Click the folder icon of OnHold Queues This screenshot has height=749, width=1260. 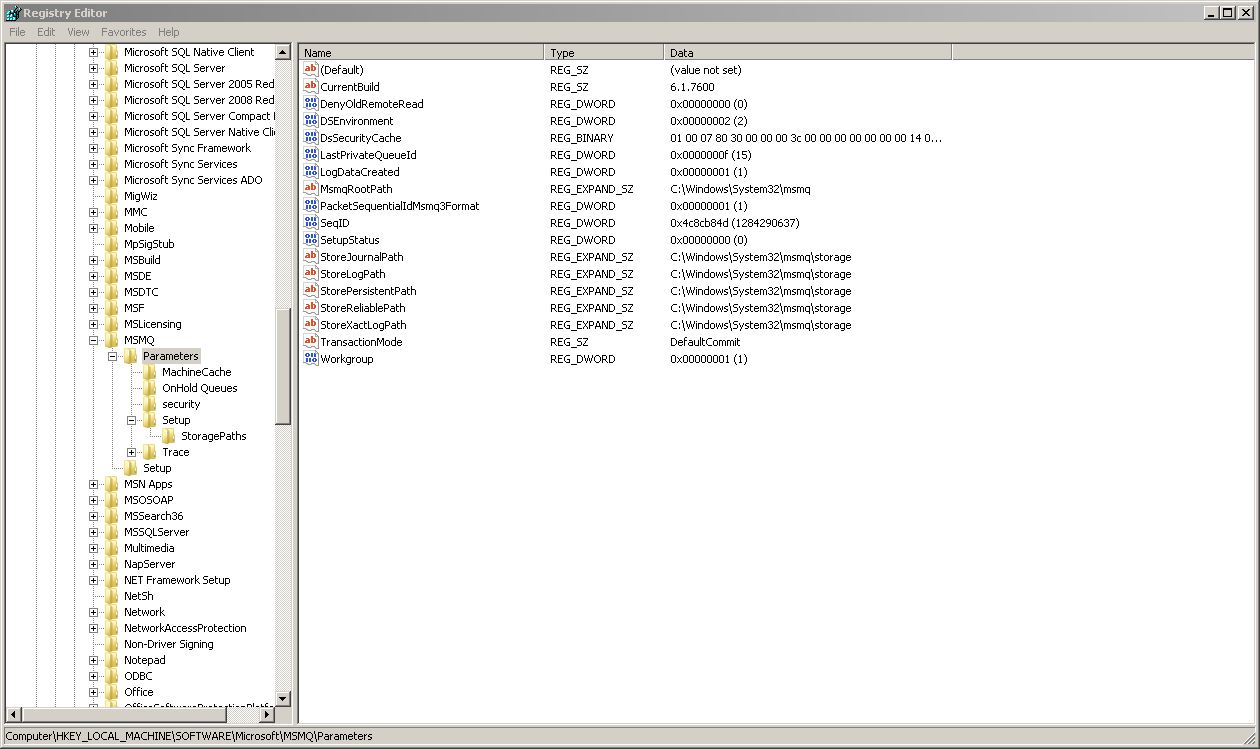click(150, 388)
